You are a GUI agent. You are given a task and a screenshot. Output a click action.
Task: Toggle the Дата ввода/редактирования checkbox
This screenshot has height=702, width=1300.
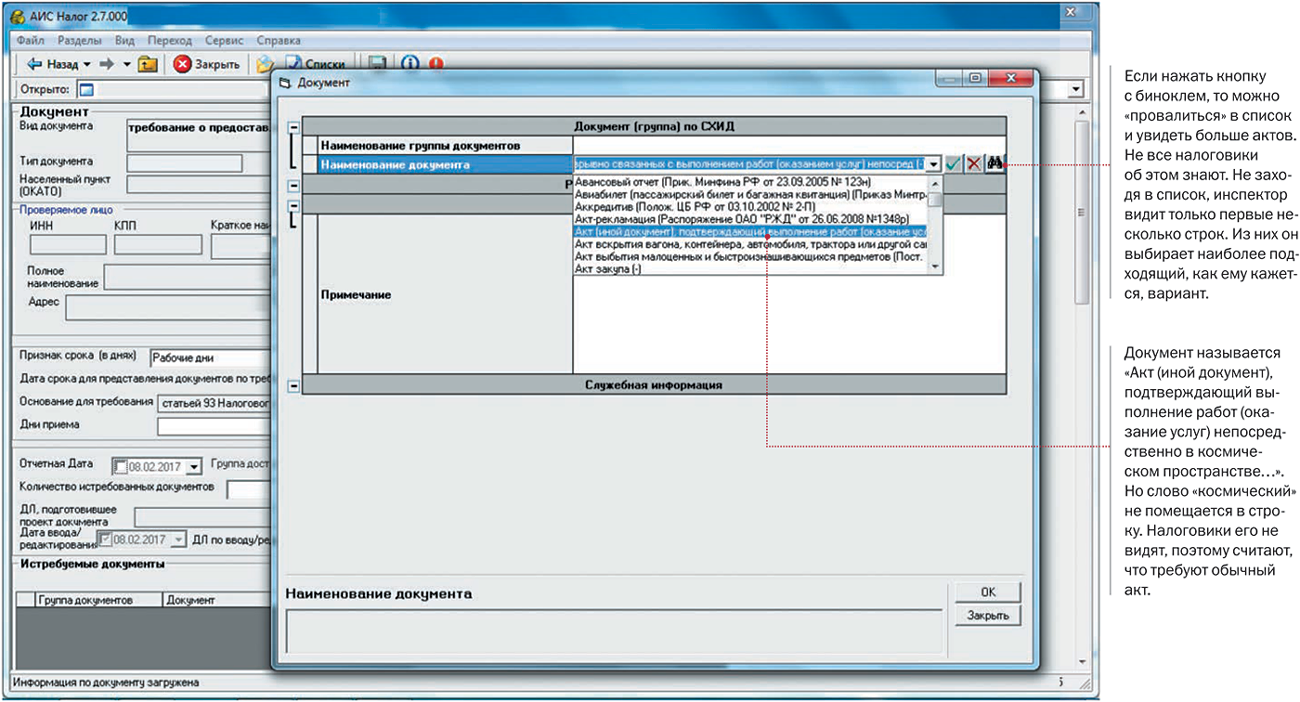pyautogui.click(x=104, y=539)
